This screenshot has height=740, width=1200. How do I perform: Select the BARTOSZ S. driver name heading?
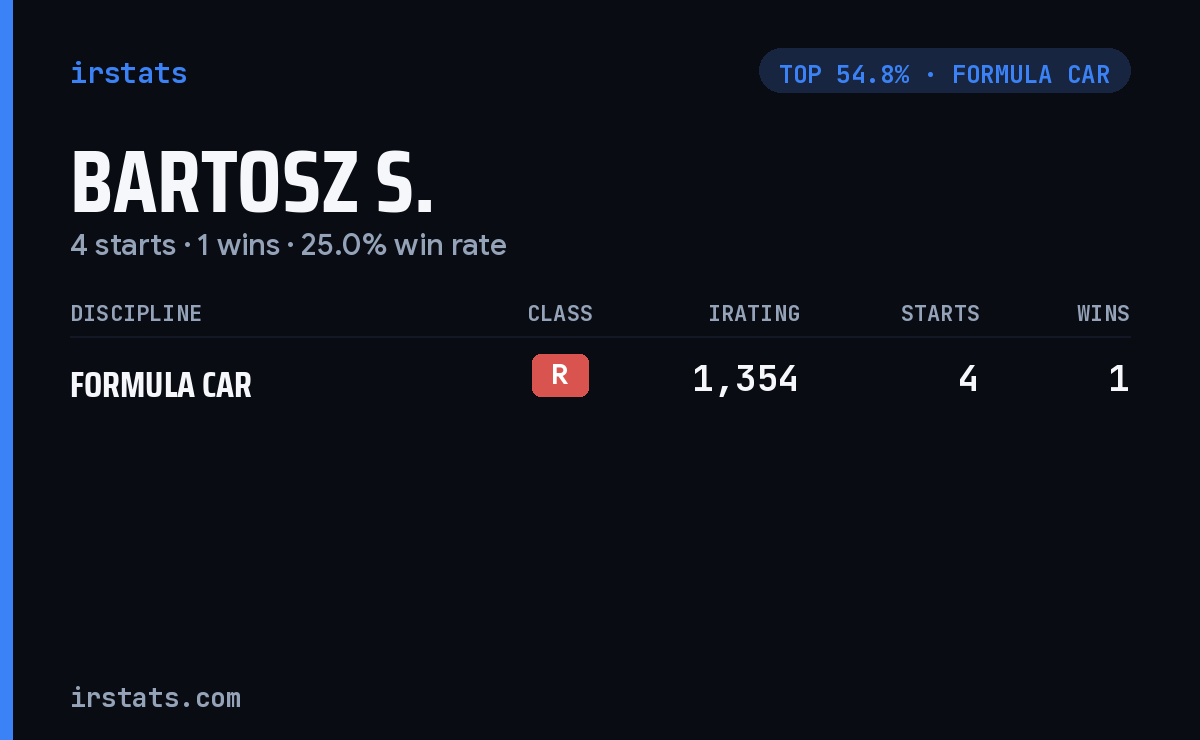252,184
